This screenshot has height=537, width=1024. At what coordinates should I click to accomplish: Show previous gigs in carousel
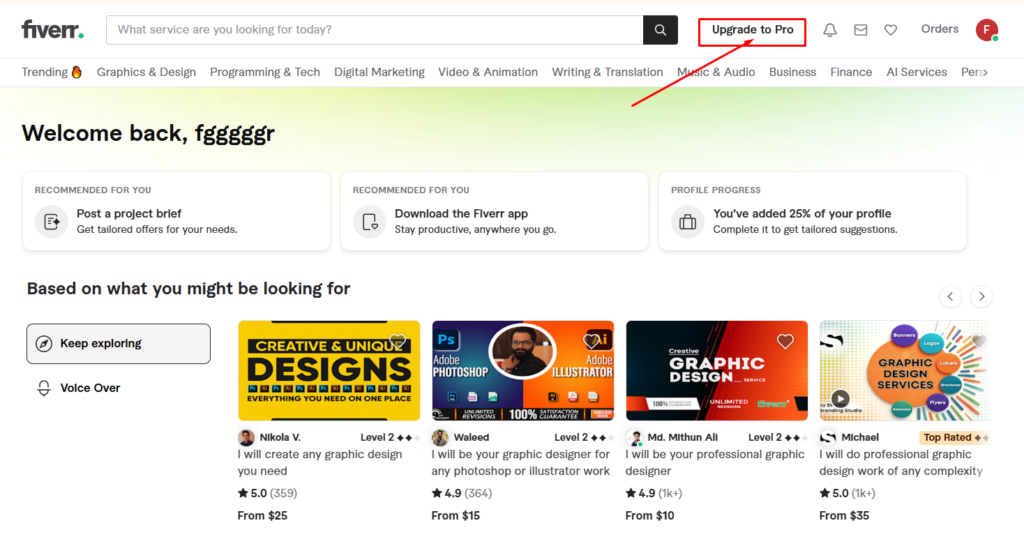(950, 297)
